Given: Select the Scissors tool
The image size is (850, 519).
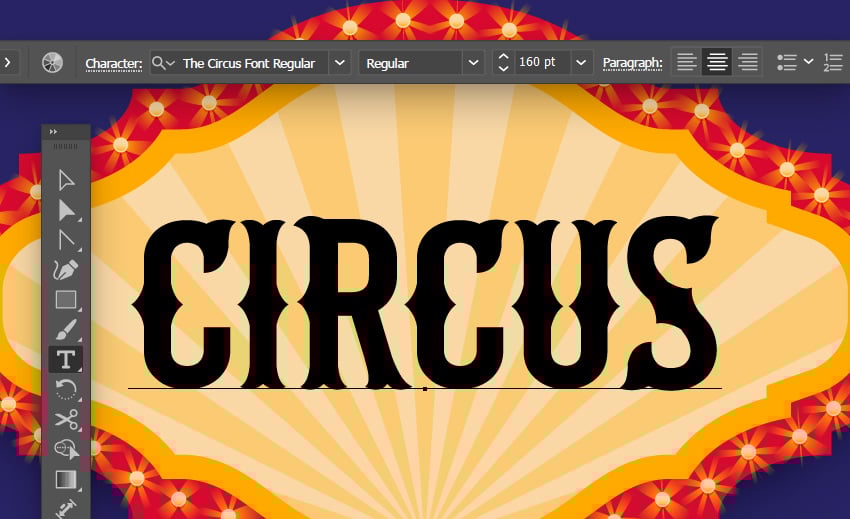Looking at the screenshot, I should 66,419.
